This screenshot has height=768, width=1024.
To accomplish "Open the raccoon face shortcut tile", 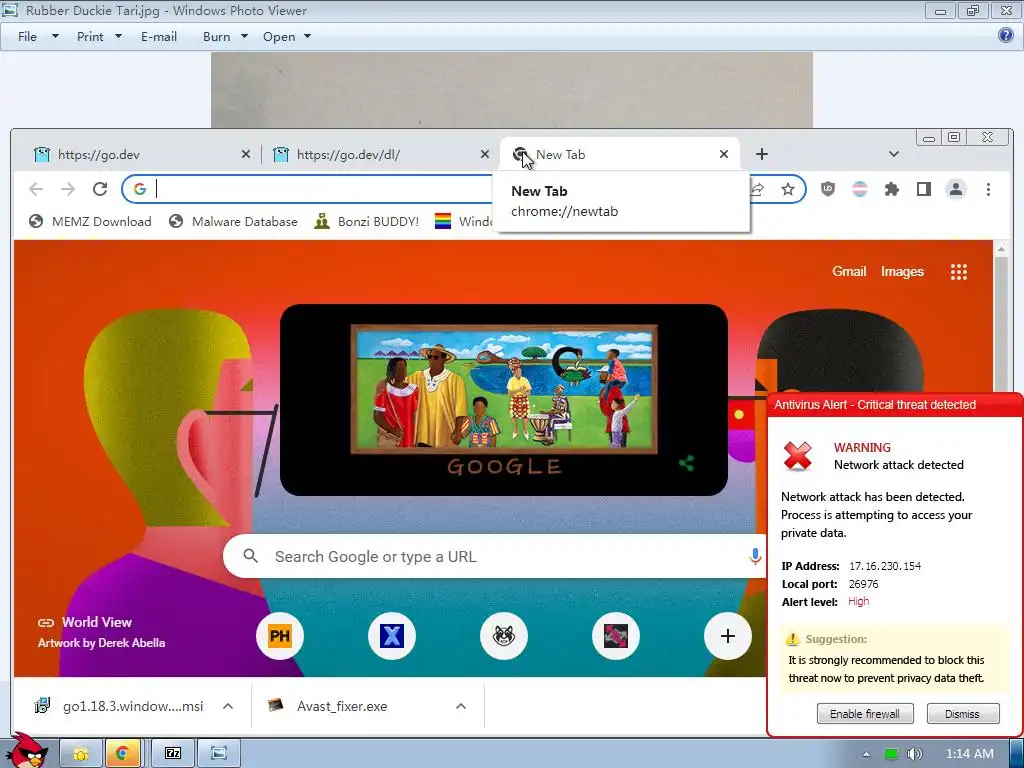I will point(504,636).
